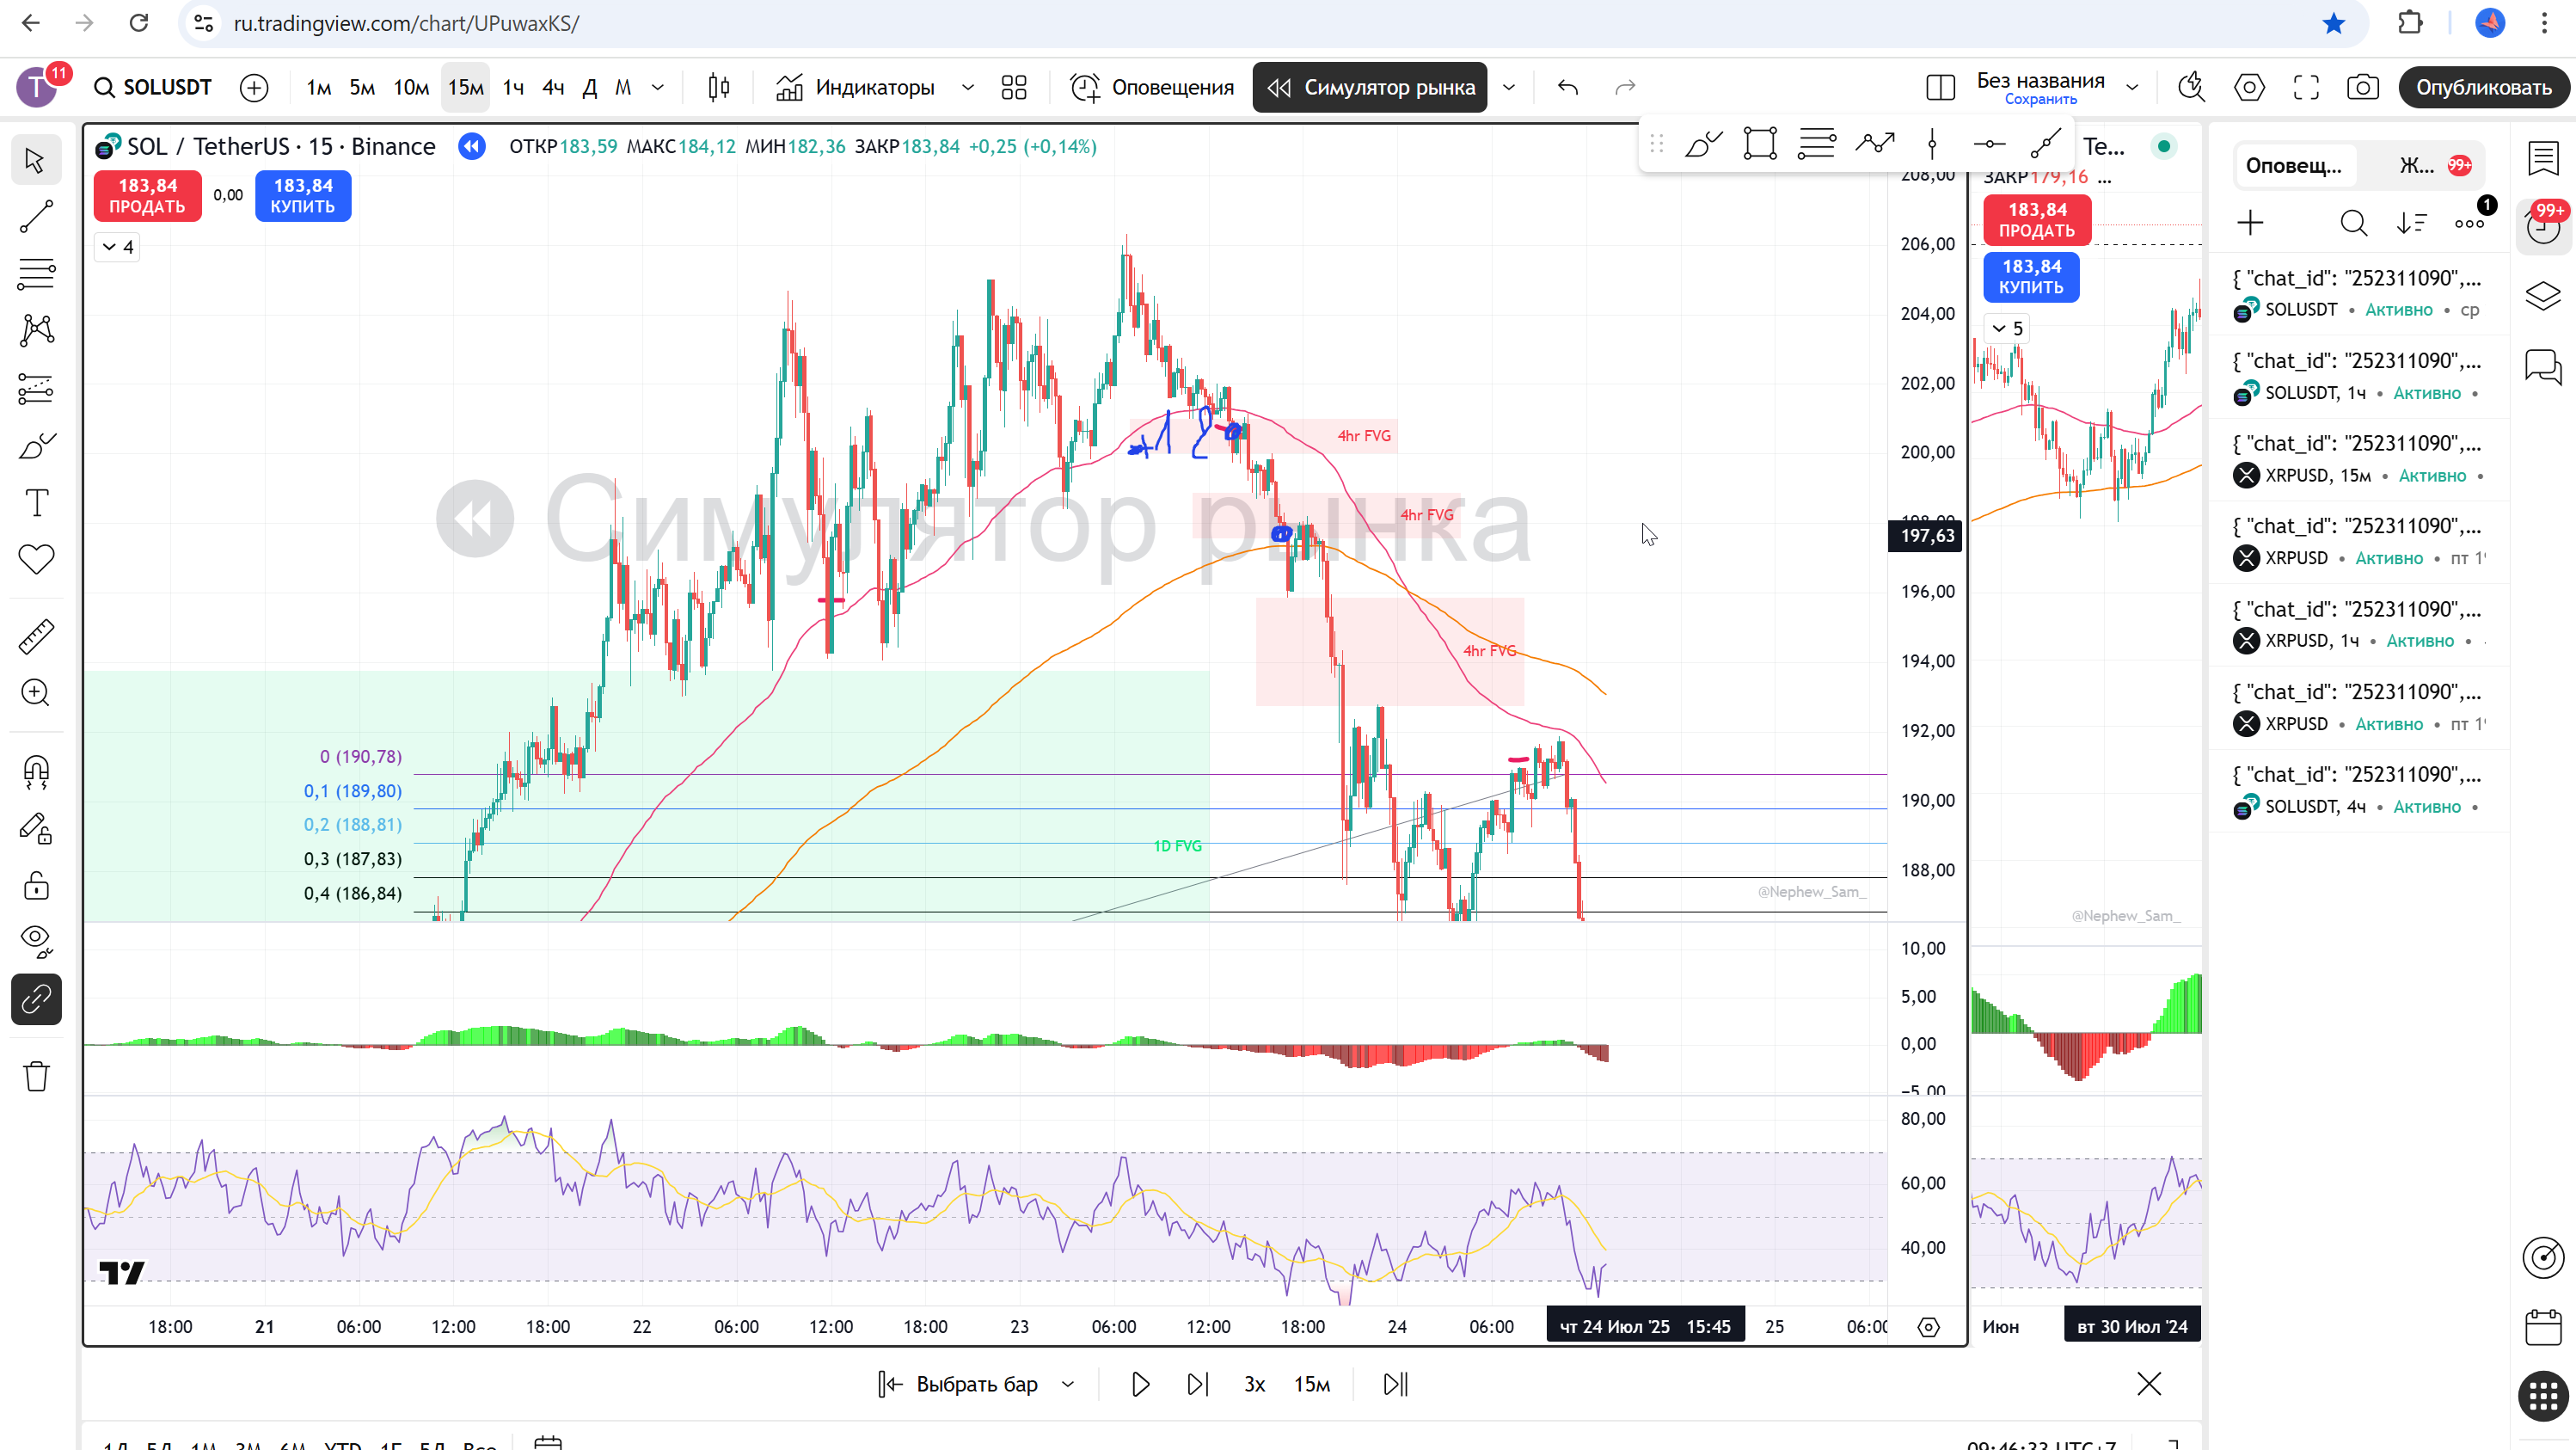Switch to the 4ч timeframe

point(553,88)
